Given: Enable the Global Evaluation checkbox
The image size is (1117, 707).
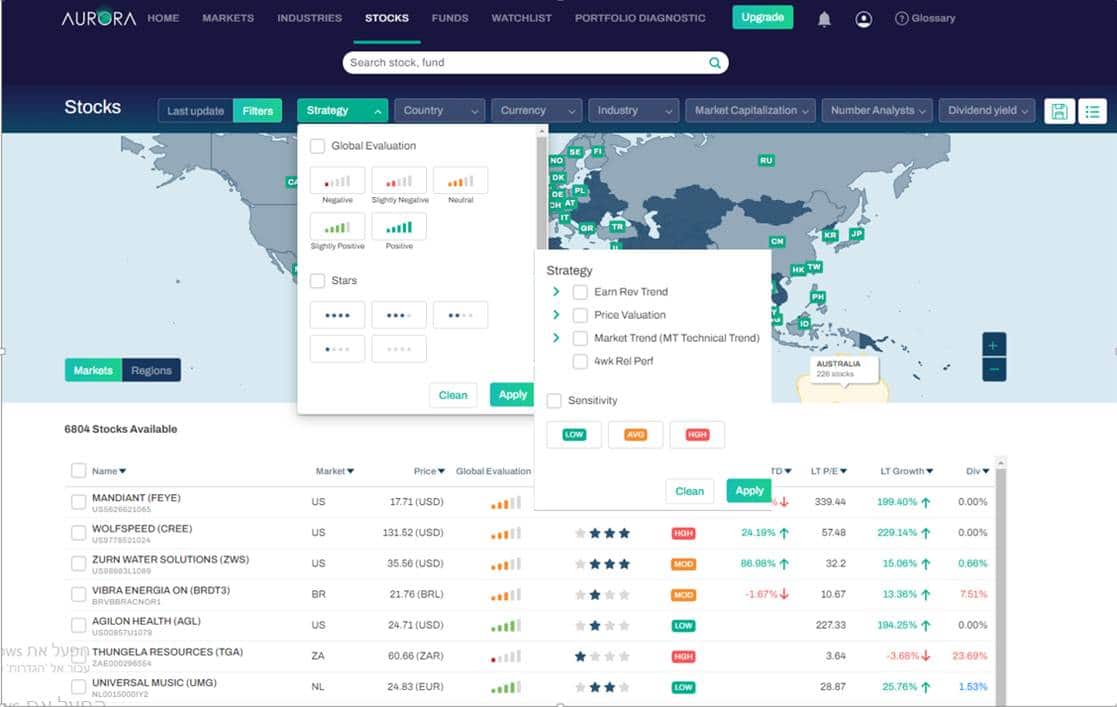Looking at the screenshot, I should coord(317,146).
